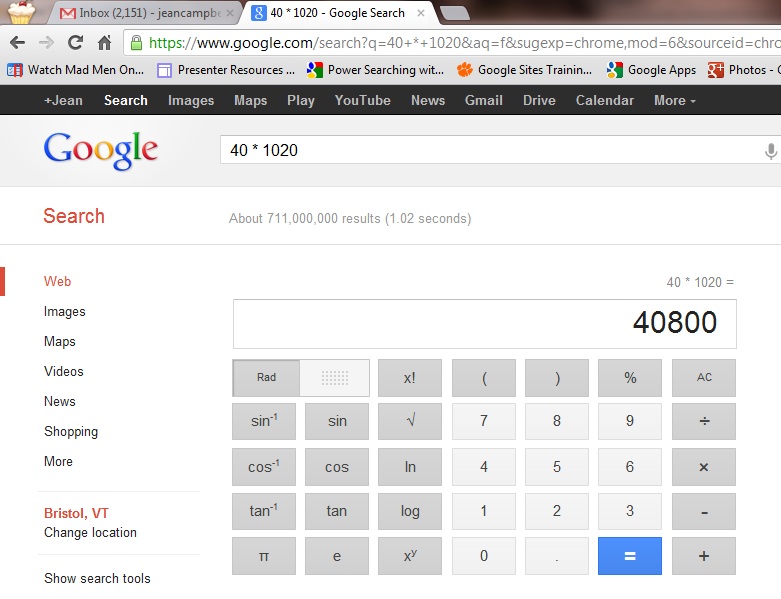Clear calculator with AC key

pyautogui.click(x=704, y=377)
